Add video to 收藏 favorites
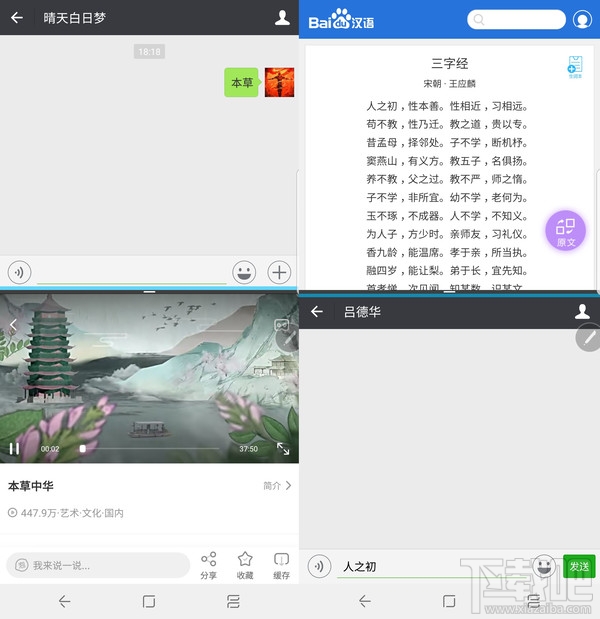The image size is (600, 619). [x=245, y=566]
